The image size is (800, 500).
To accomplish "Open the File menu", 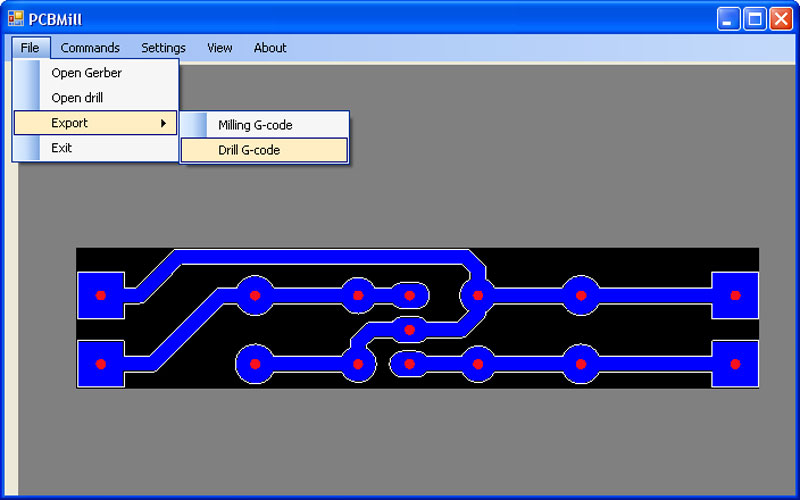I will coord(31,48).
